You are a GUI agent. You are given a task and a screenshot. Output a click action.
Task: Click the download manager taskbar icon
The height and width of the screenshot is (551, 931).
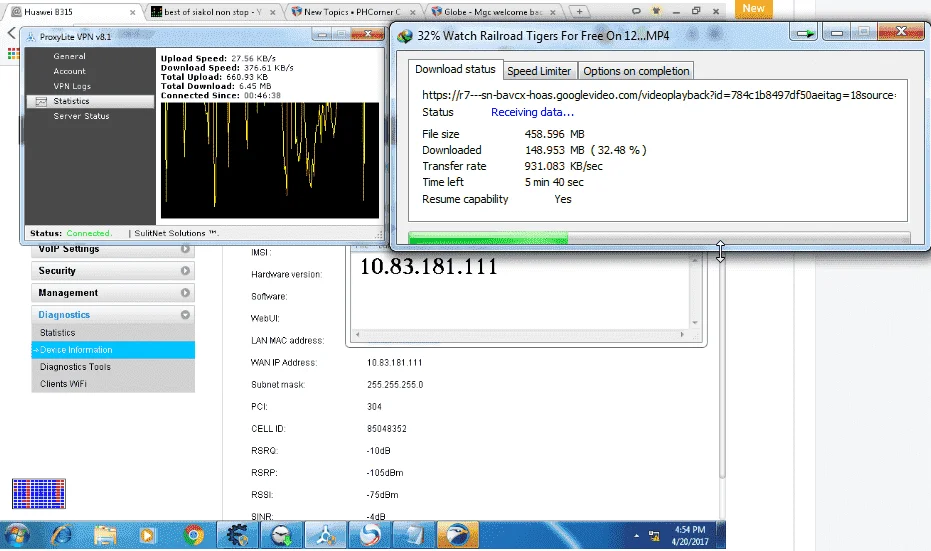[x=281, y=536]
